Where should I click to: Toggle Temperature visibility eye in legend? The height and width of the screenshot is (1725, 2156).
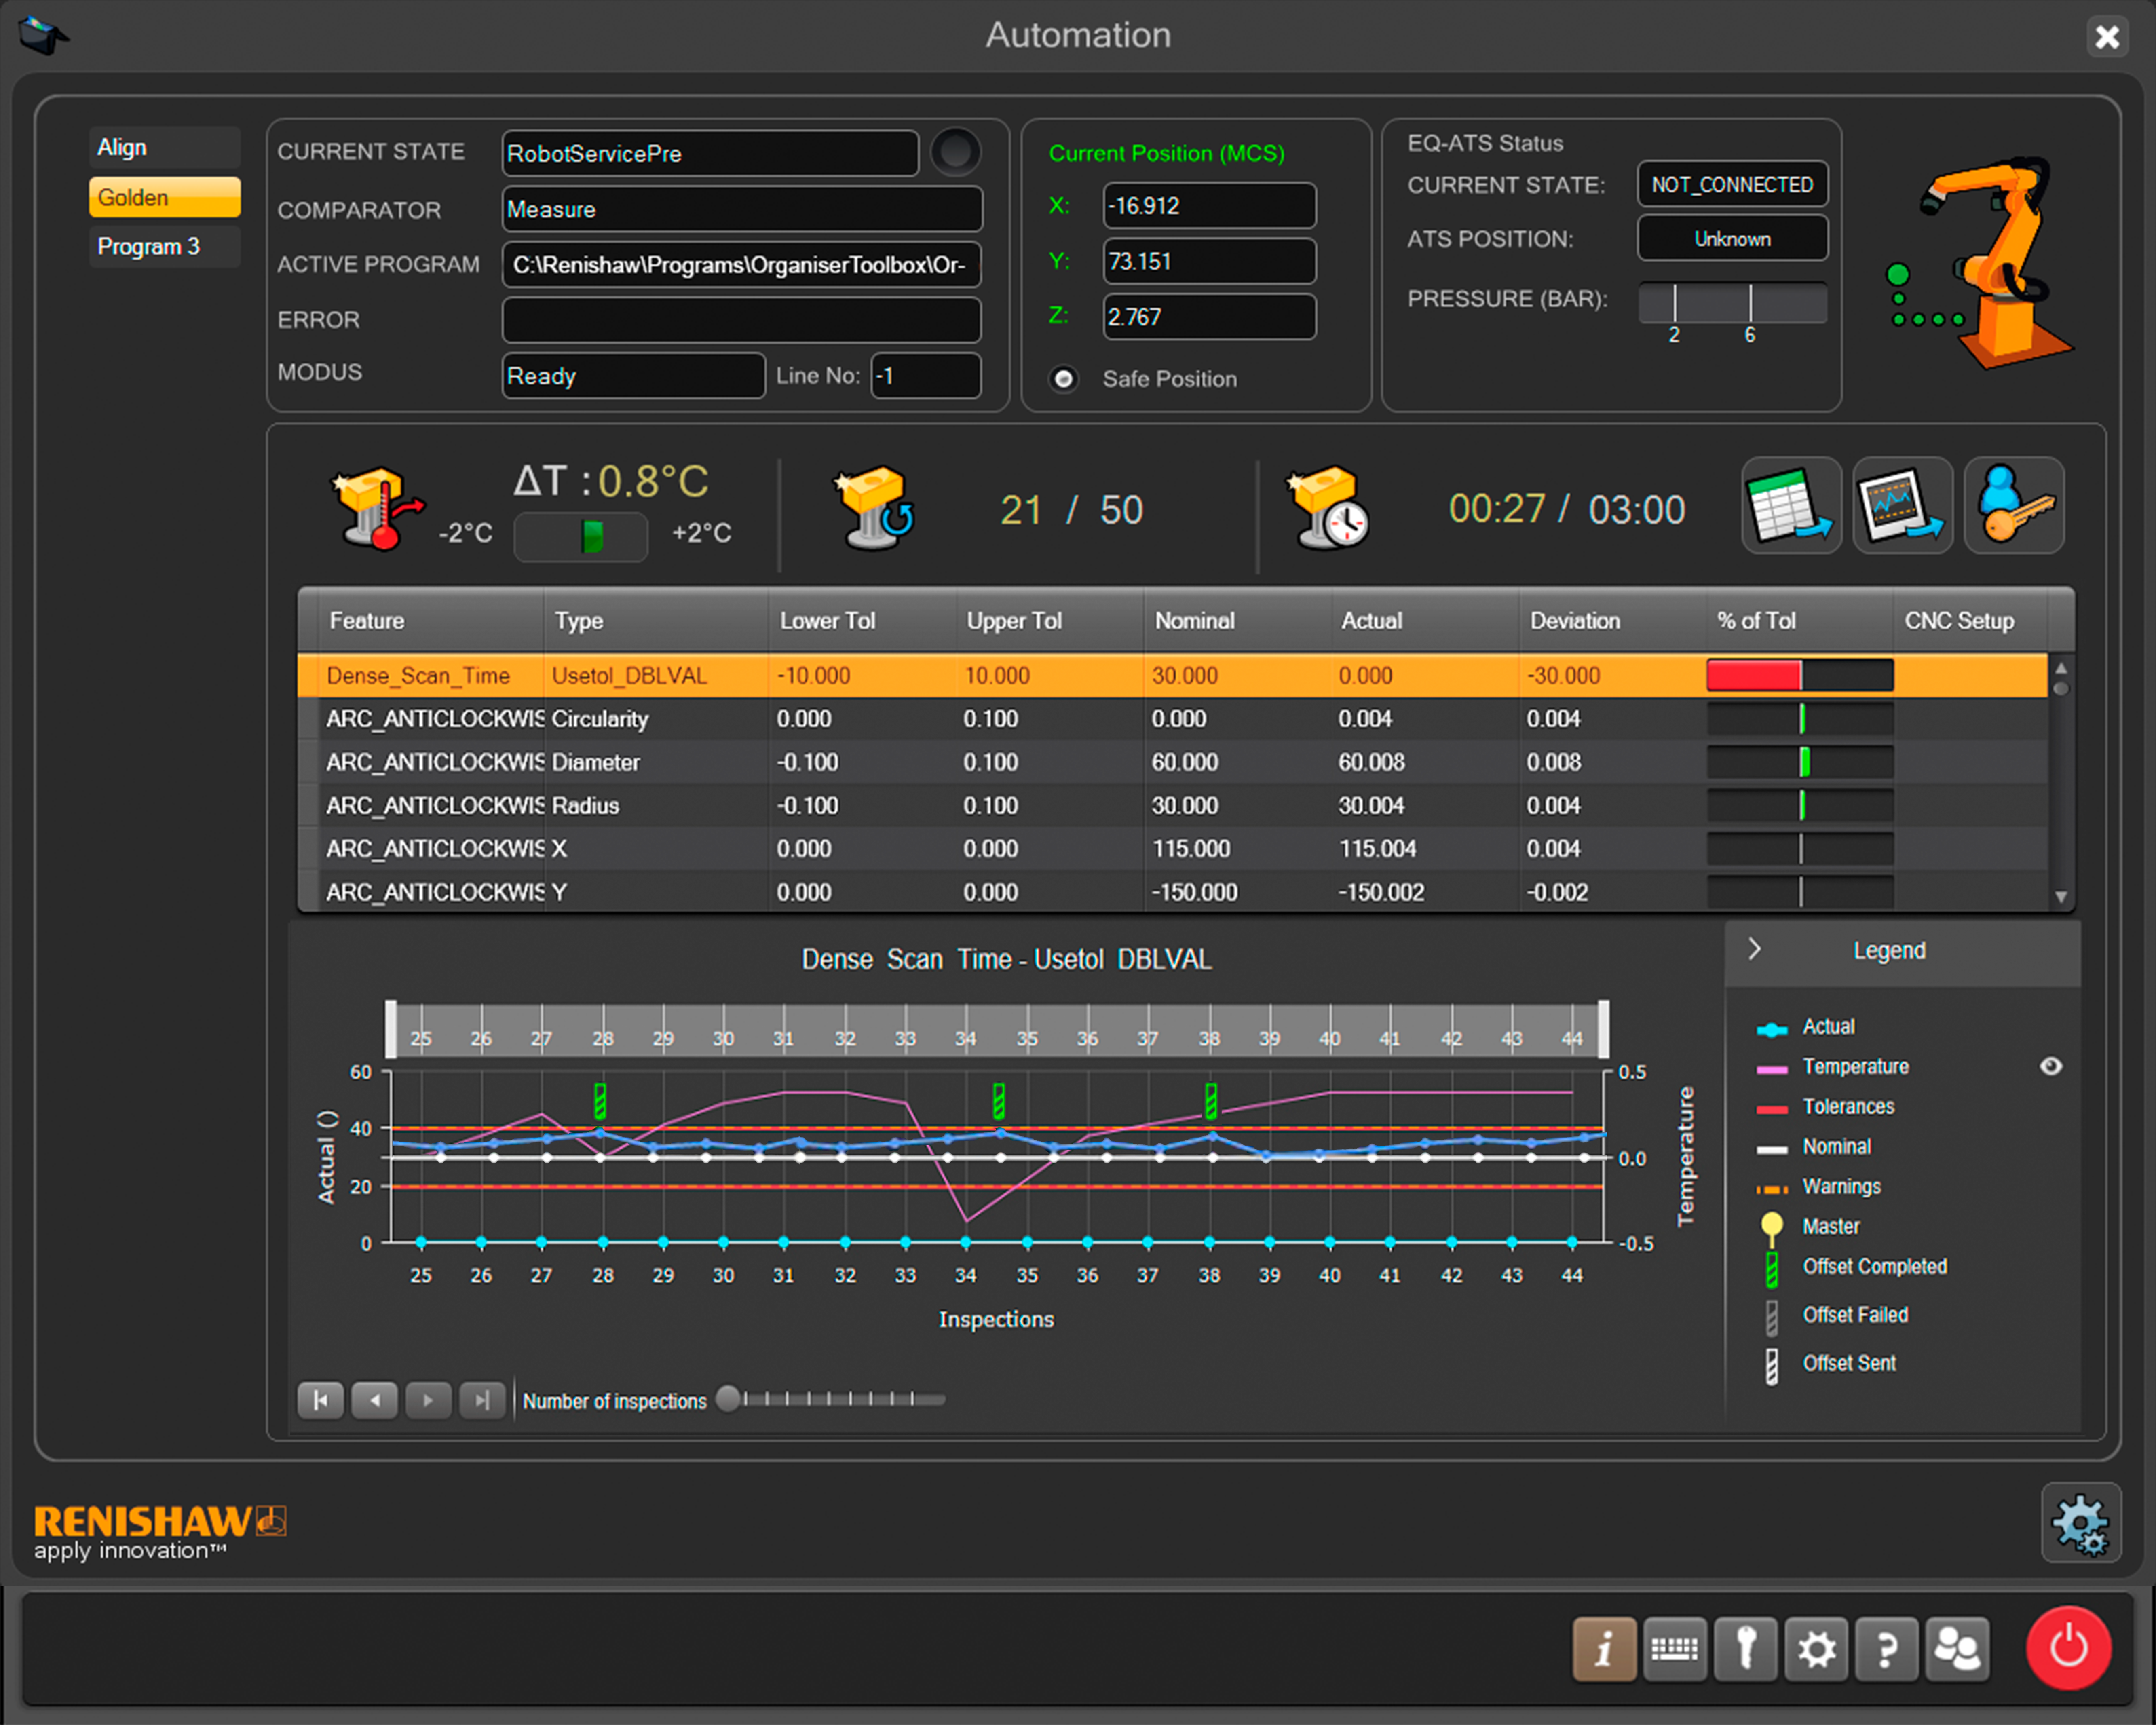2050,1066
